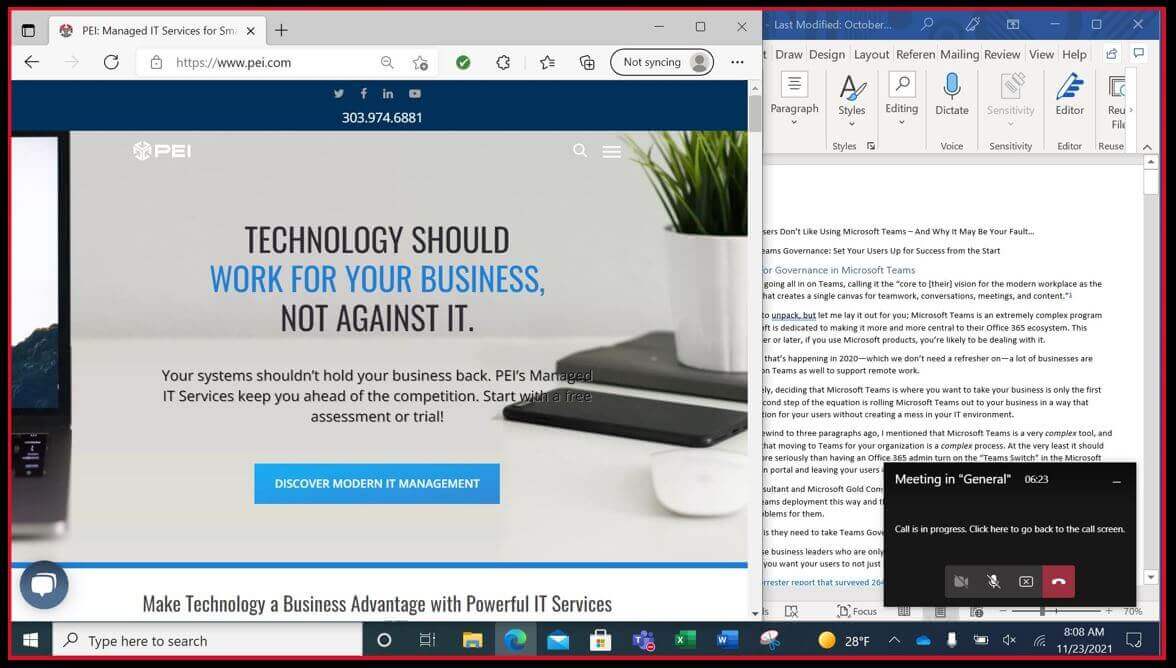Add page to favorites star icon
This screenshot has height=668, width=1176.
point(420,62)
